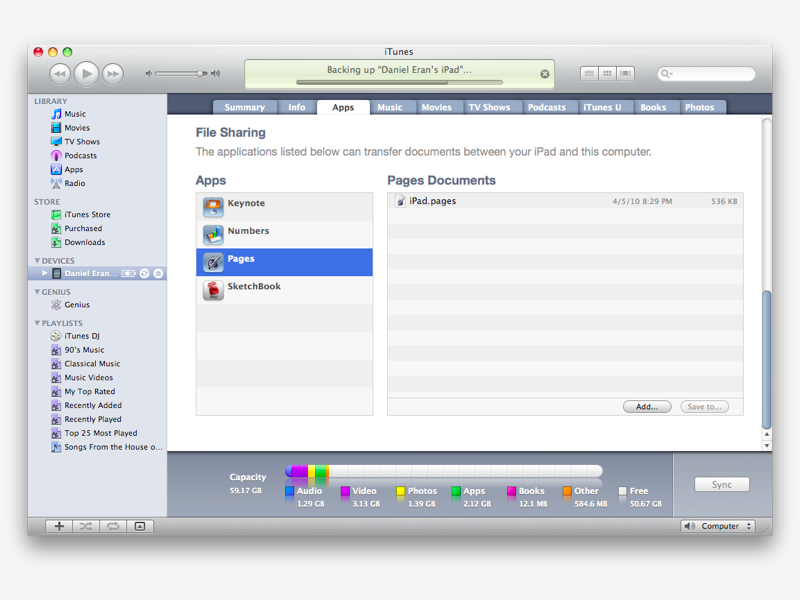Collapse the Devices section
800x600 pixels.
pyautogui.click(x=37, y=261)
